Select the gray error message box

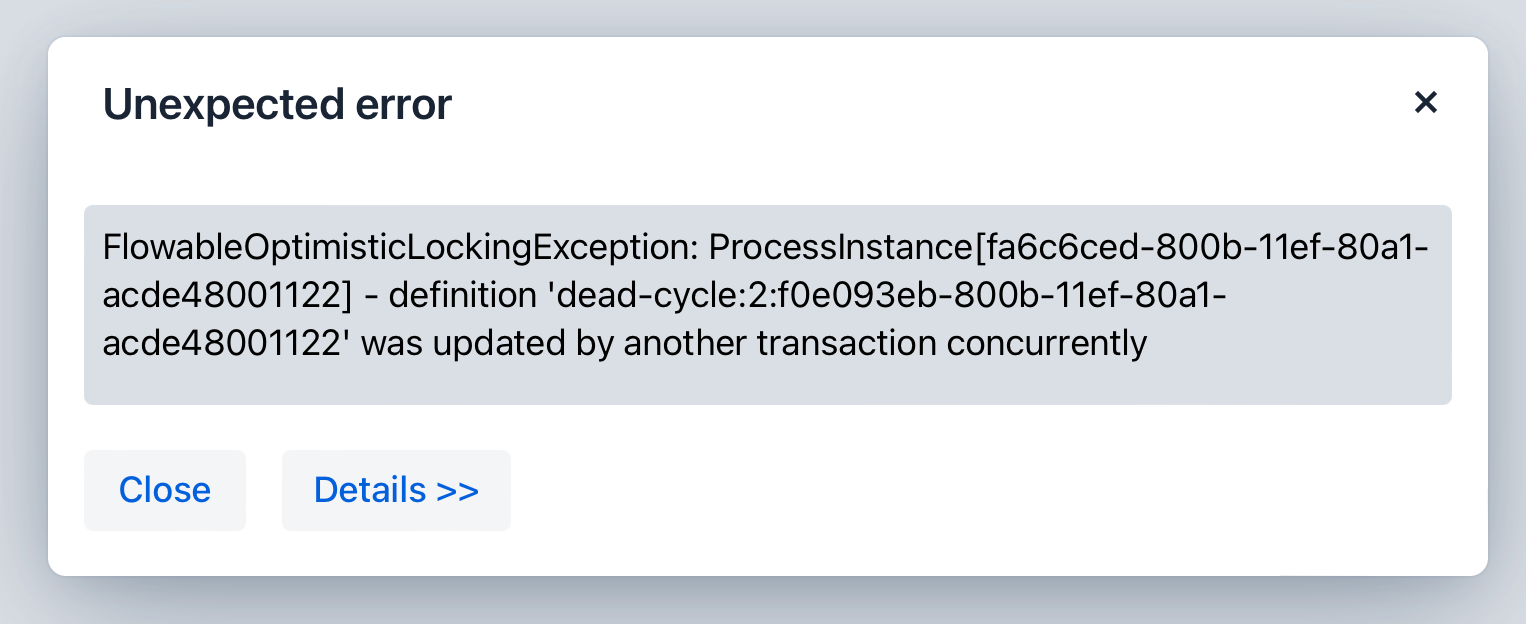(767, 305)
